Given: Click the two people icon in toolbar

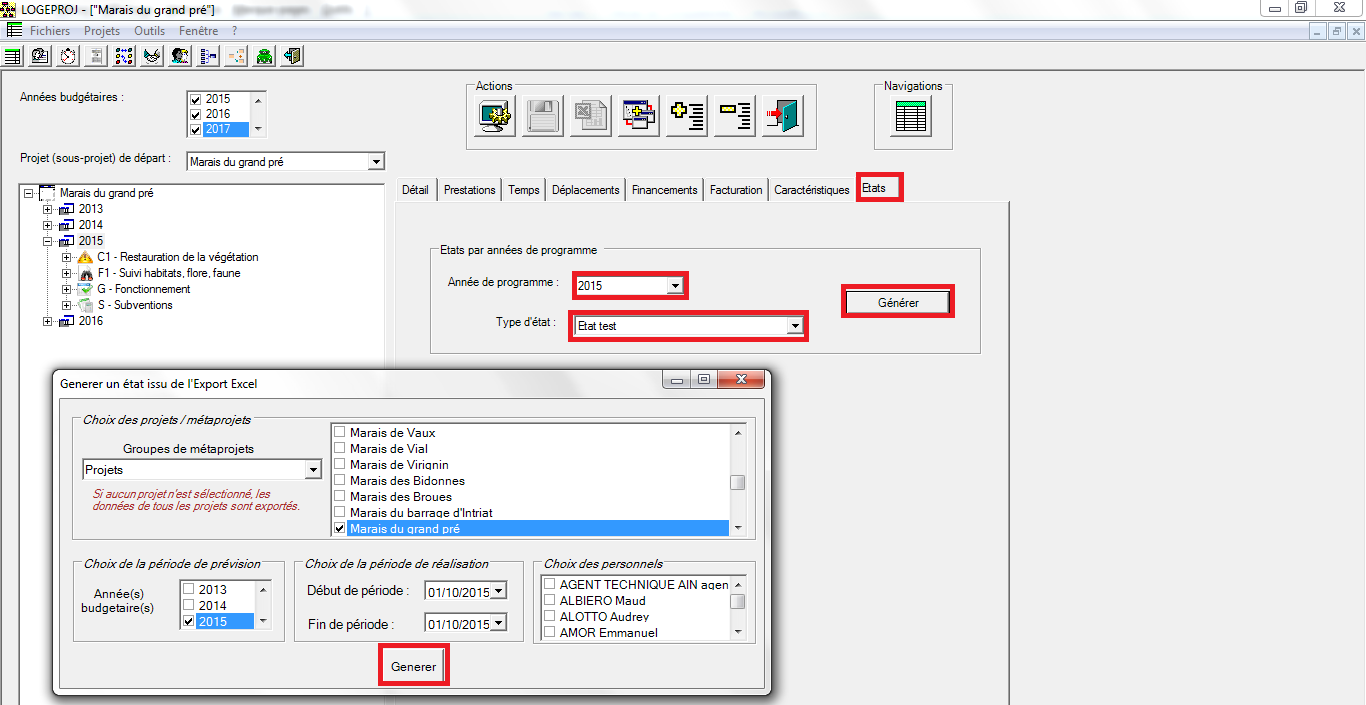Looking at the screenshot, I should pyautogui.click(x=180, y=56).
